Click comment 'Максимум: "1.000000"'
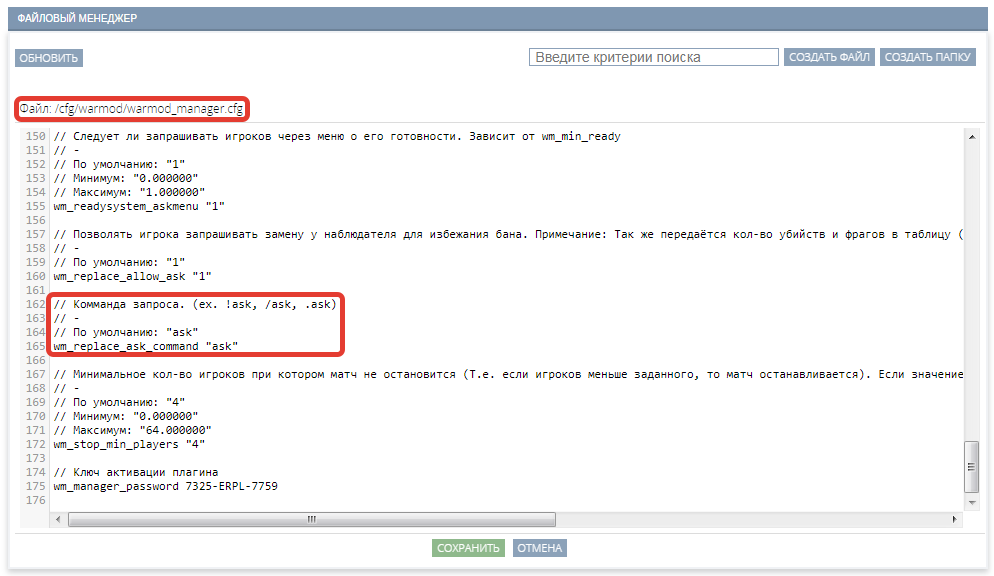The height and width of the screenshot is (576, 994). pos(129,192)
